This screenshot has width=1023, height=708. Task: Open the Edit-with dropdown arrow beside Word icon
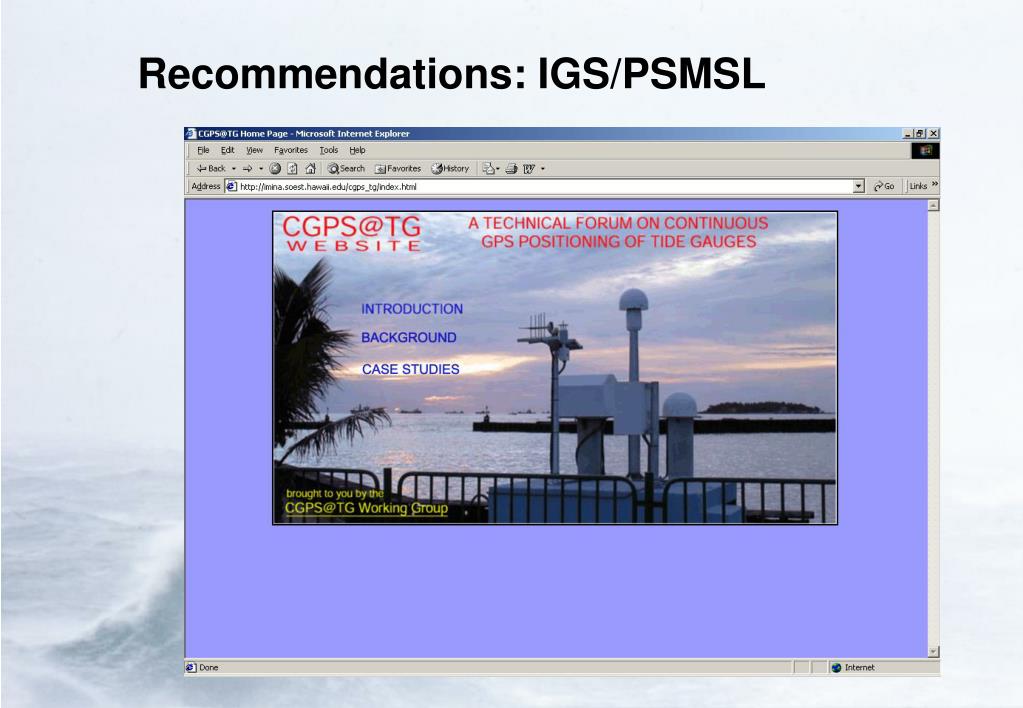pos(543,168)
